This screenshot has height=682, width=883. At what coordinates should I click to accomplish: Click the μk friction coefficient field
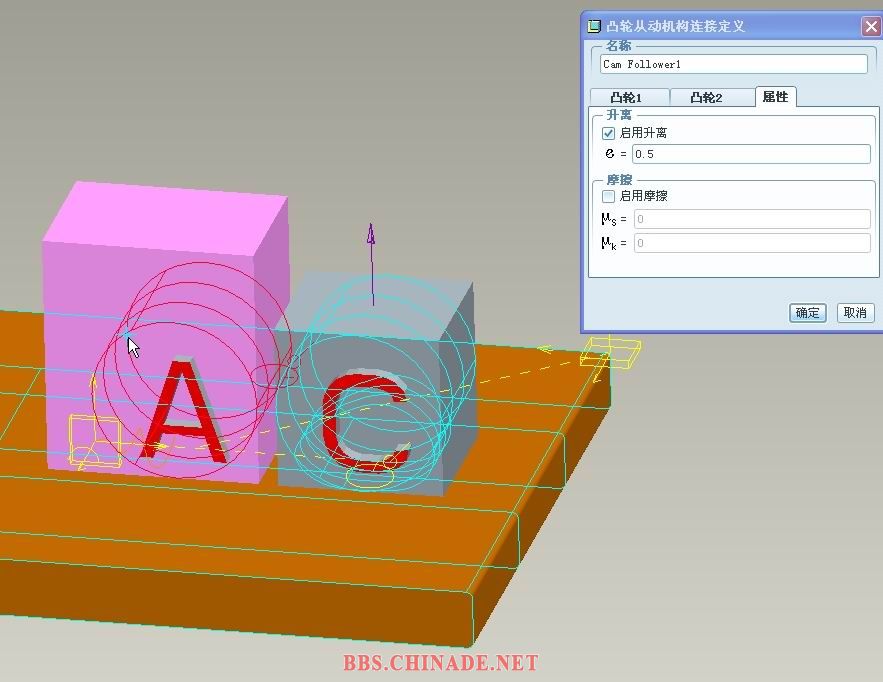(x=752, y=243)
